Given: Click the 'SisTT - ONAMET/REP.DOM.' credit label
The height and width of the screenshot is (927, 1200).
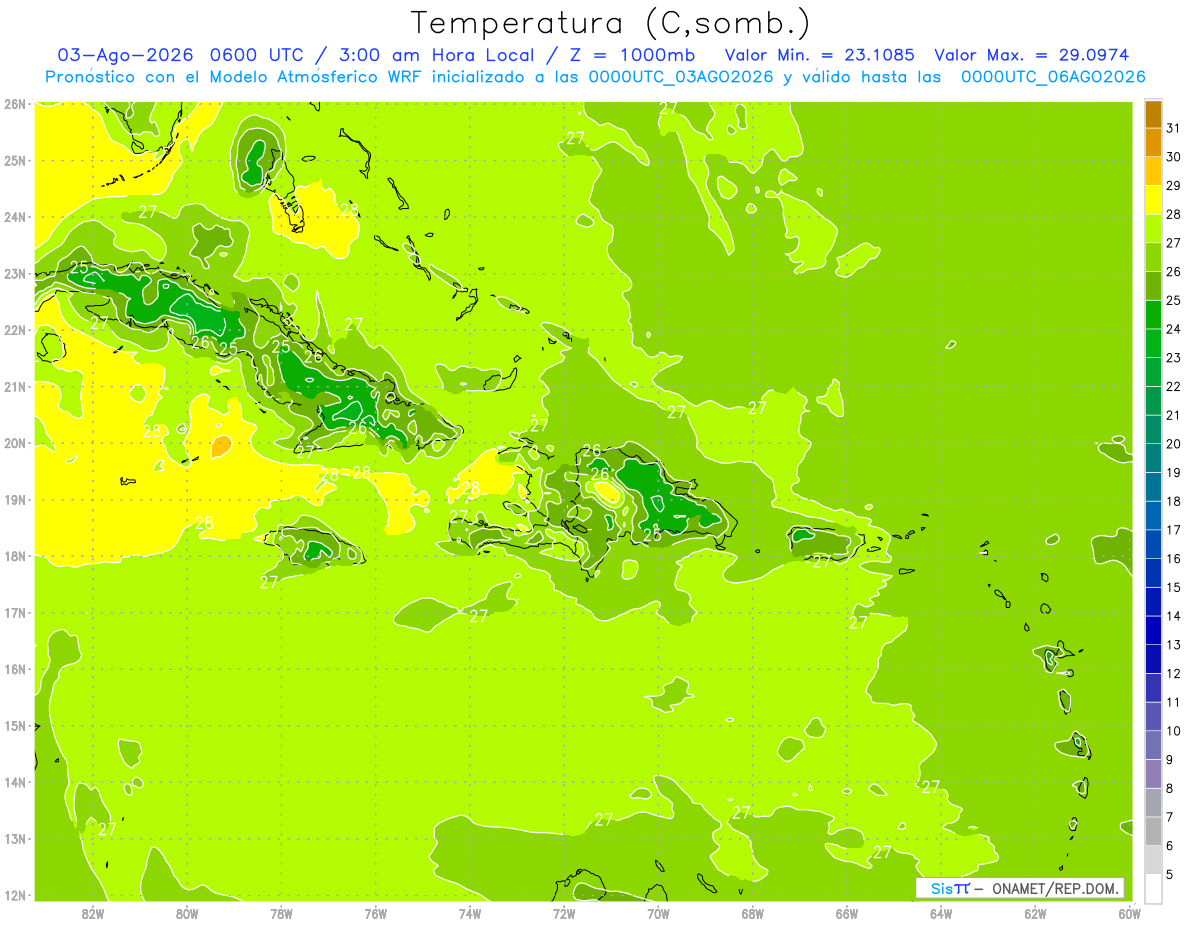Looking at the screenshot, I should click(1020, 888).
